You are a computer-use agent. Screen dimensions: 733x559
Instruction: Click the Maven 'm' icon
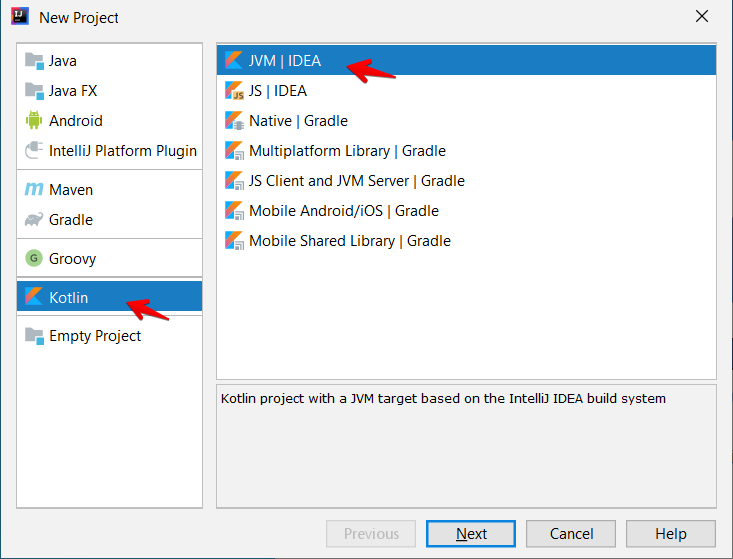click(x=34, y=189)
